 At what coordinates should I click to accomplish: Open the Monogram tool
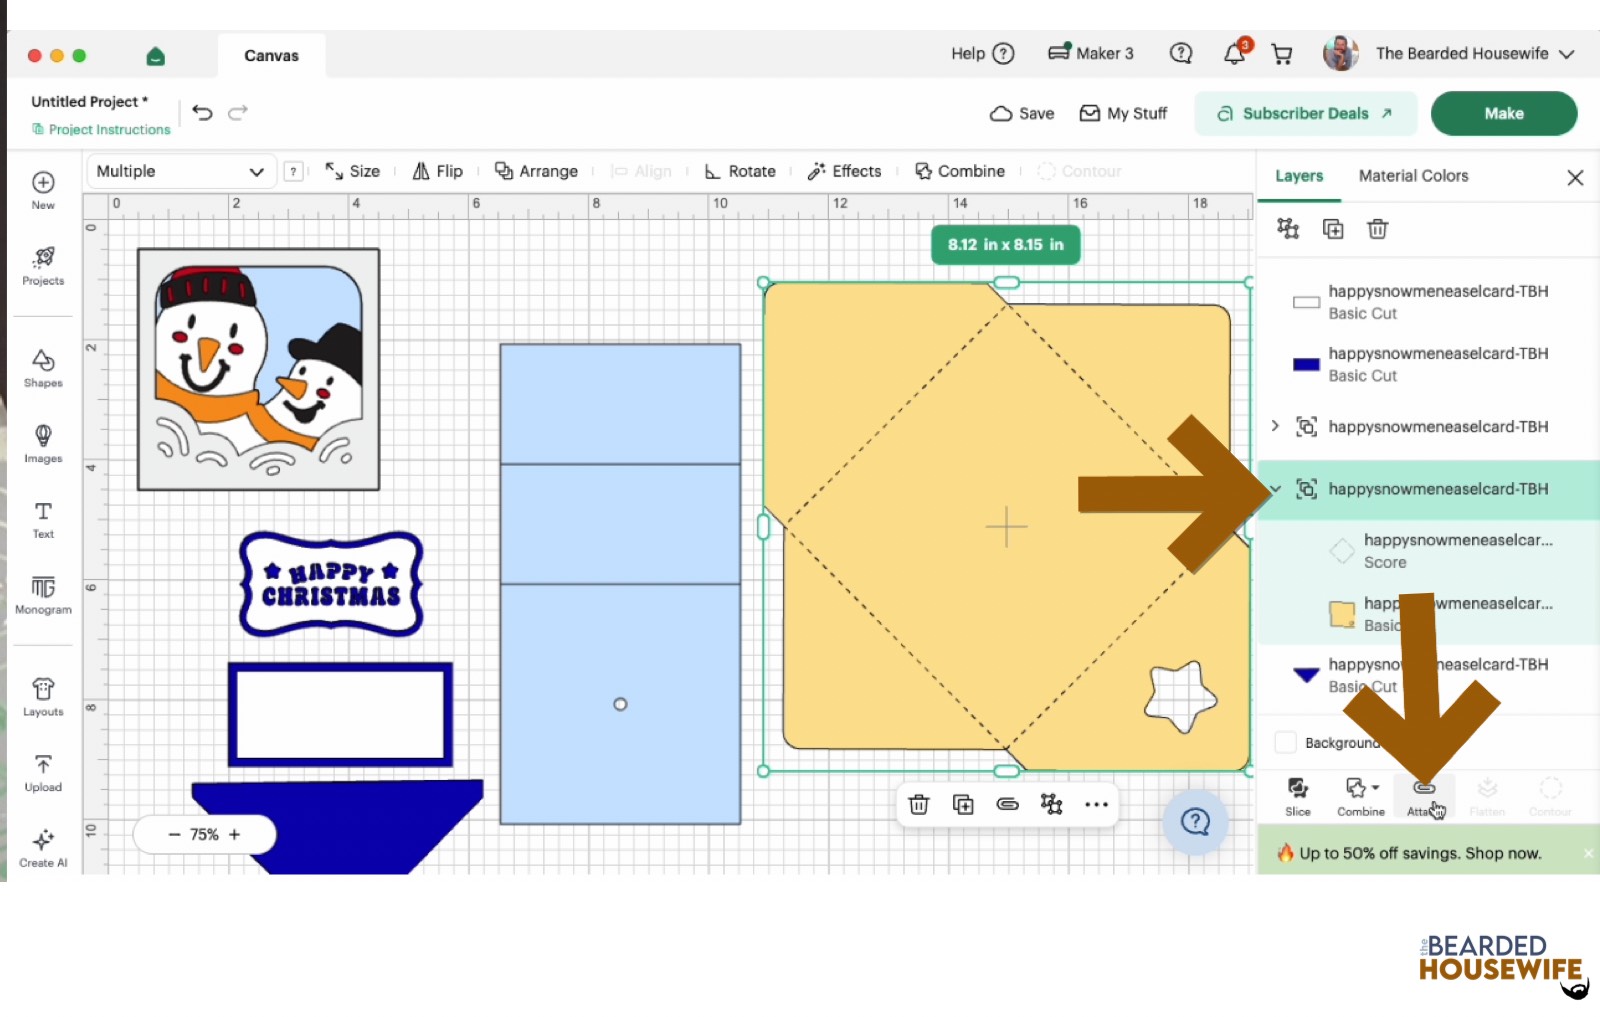click(43, 595)
